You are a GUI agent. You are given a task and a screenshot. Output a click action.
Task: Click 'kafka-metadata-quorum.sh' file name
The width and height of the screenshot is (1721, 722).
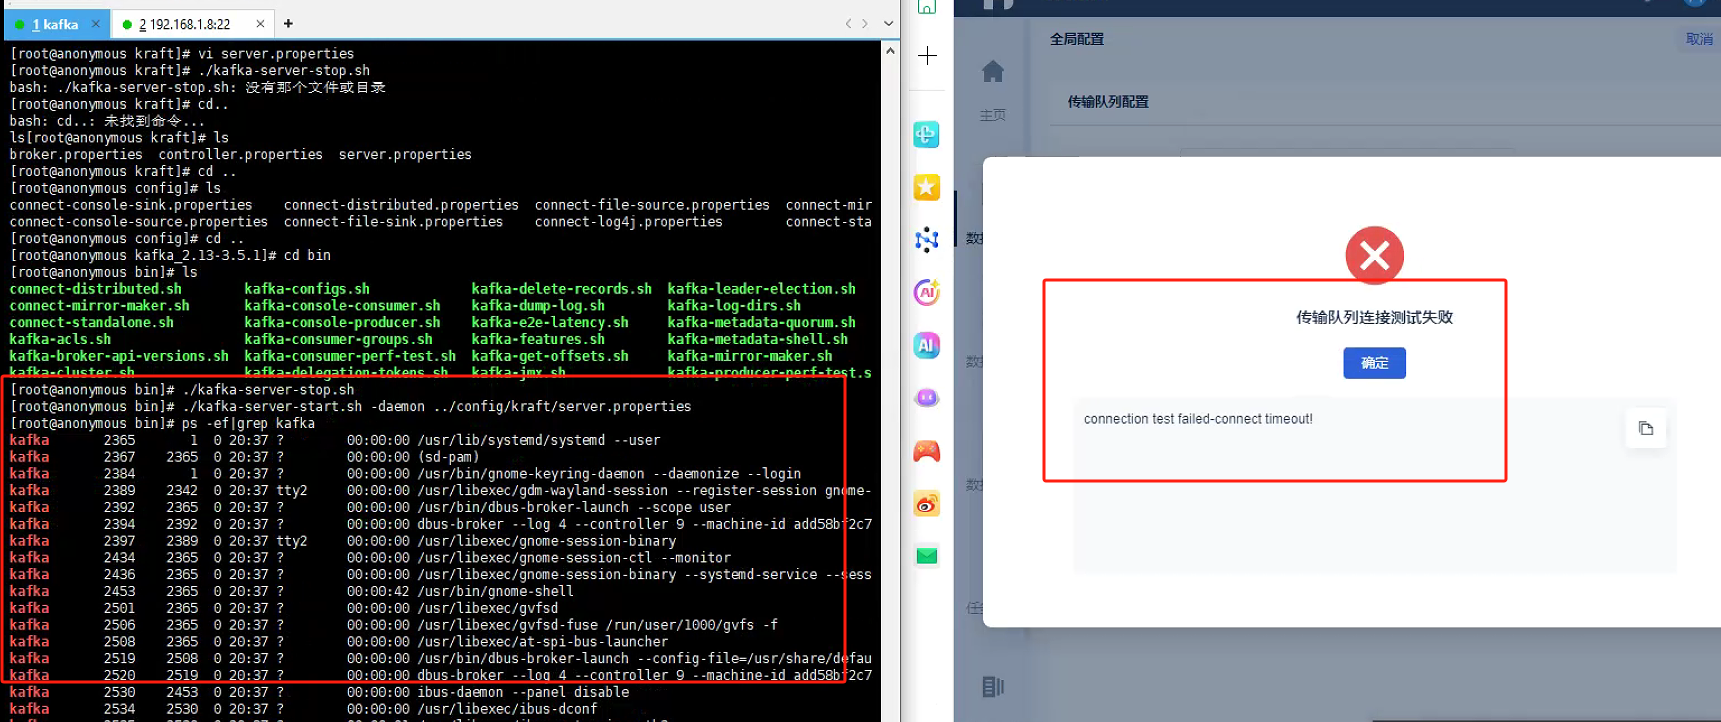(761, 323)
